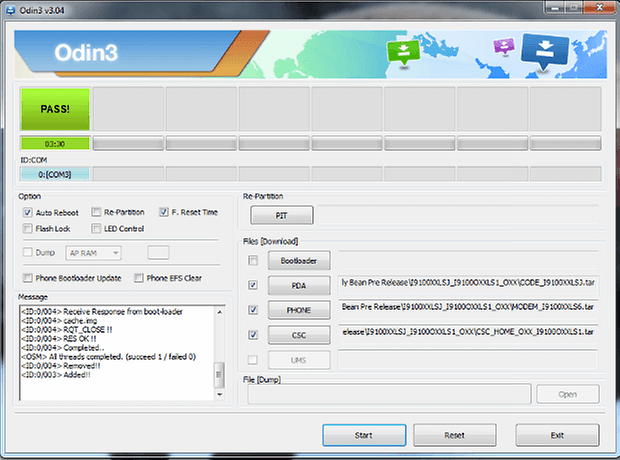The image size is (620, 460).
Task: Click the 'Receive Response from boot-loader' log line
Action: pos(102,312)
